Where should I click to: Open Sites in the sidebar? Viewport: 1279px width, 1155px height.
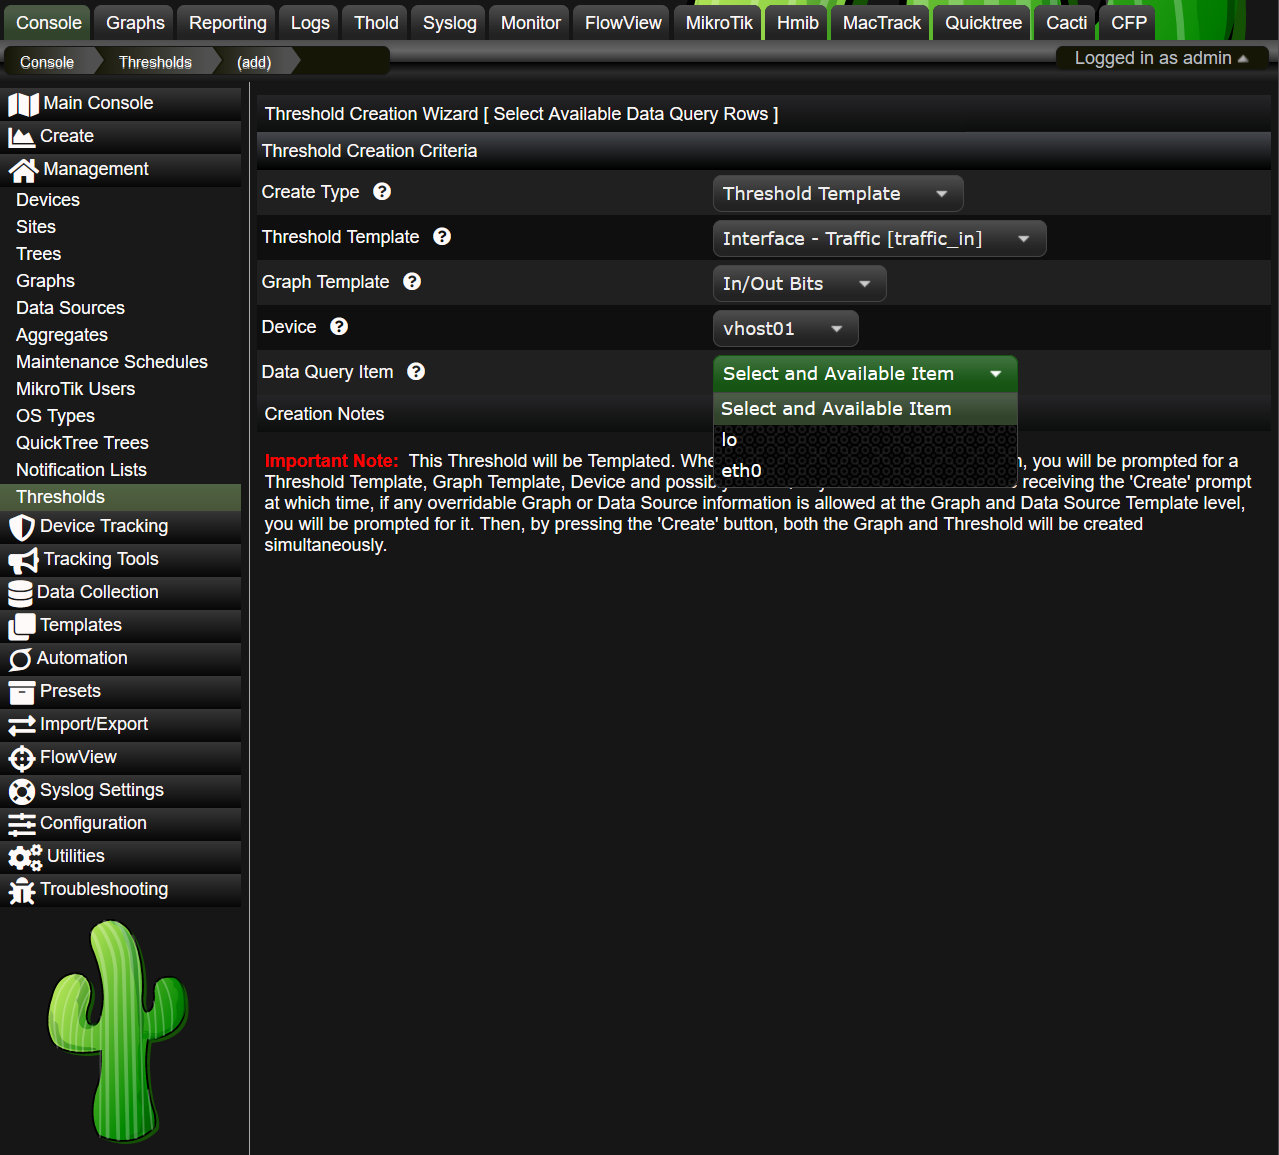(x=36, y=227)
